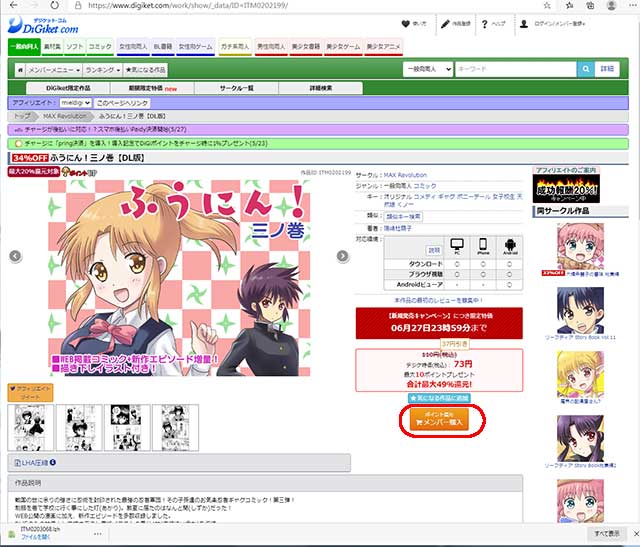Image resolution: width=640 pixels, height=547 pixels.
Task: Open 詳細検索 in the sub navigation
Action: [321, 88]
